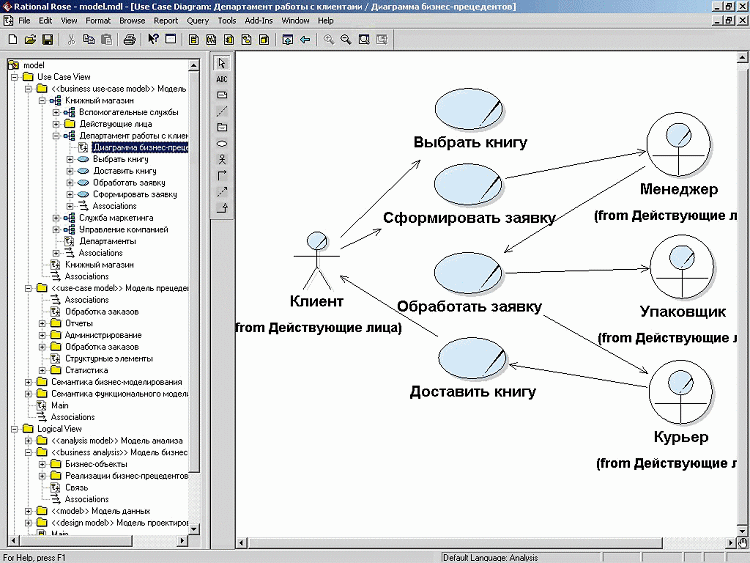
Task: Select the Actor stick-figure tool
Action: 222,159
